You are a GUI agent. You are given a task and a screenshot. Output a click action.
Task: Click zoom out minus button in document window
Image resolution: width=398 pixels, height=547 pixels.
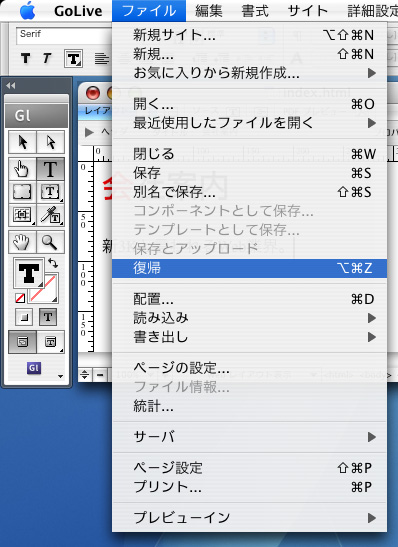(x=100, y=375)
